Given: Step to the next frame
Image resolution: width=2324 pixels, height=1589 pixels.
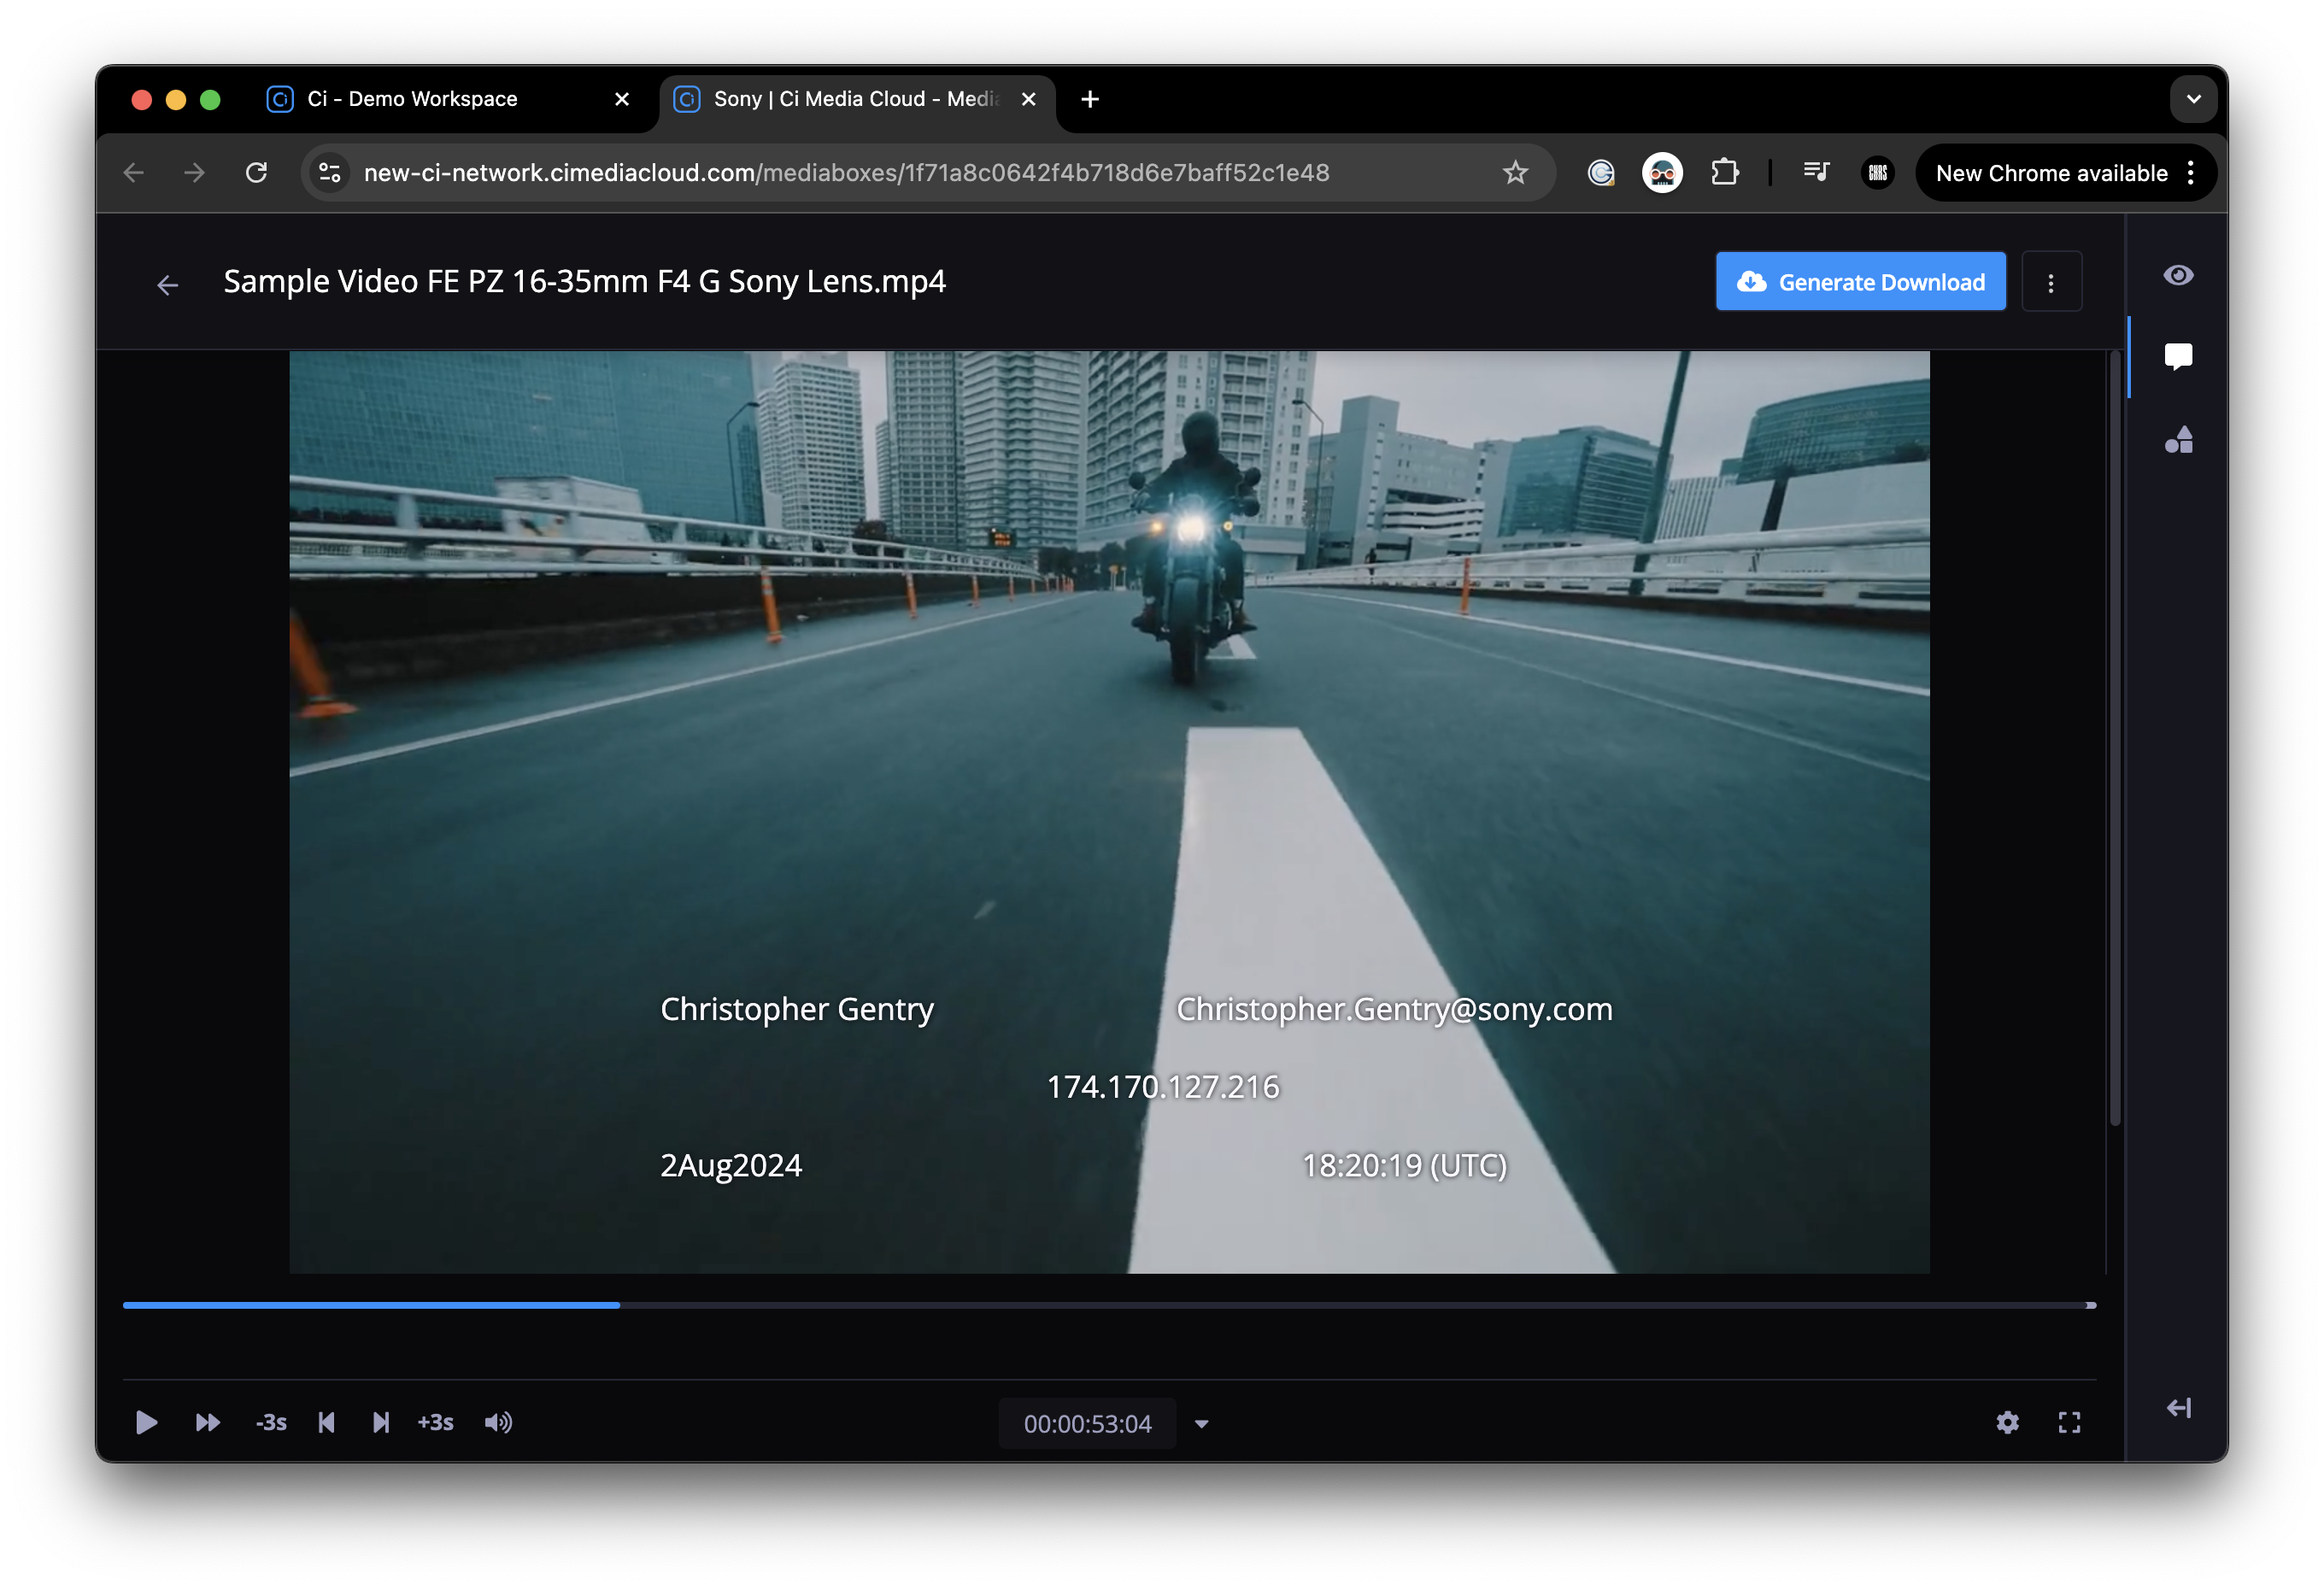Looking at the screenshot, I should [x=380, y=1422].
